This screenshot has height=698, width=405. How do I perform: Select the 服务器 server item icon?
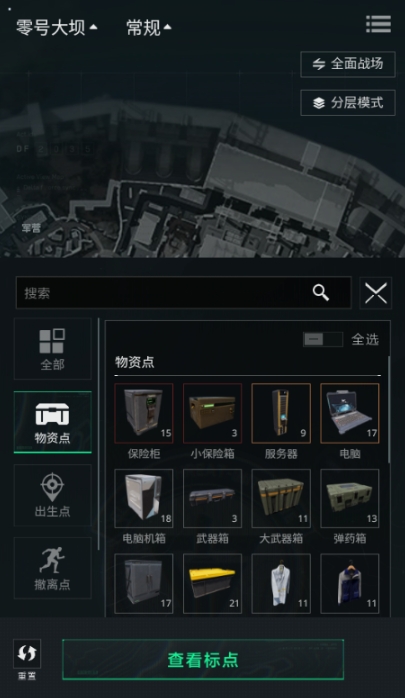click(281, 413)
